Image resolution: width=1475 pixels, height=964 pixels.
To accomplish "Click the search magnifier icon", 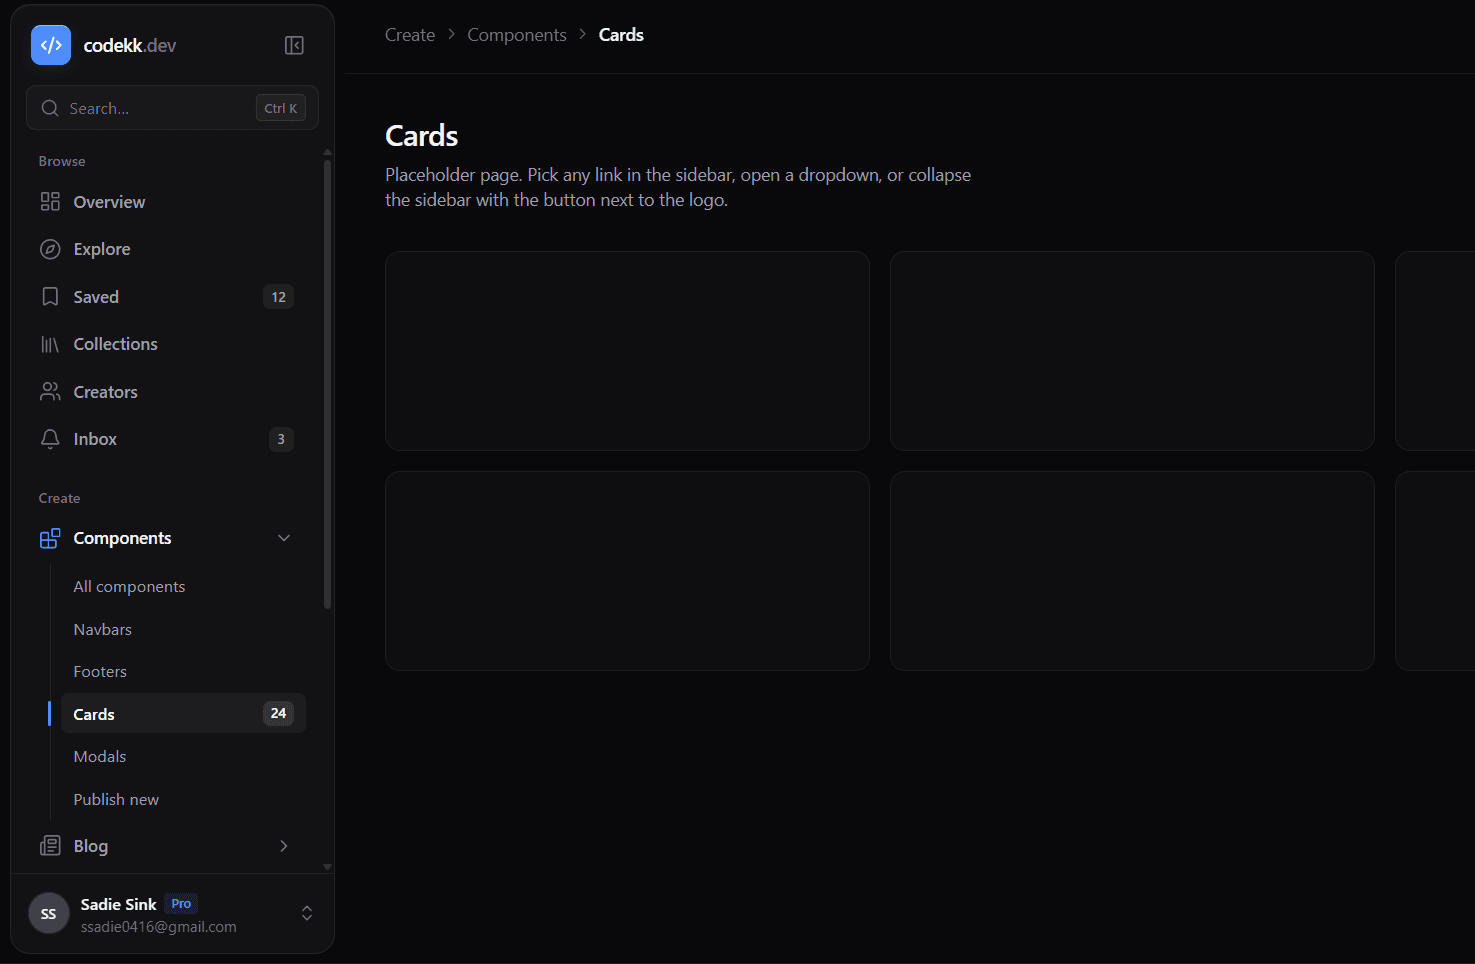I will tap(50, 108).
